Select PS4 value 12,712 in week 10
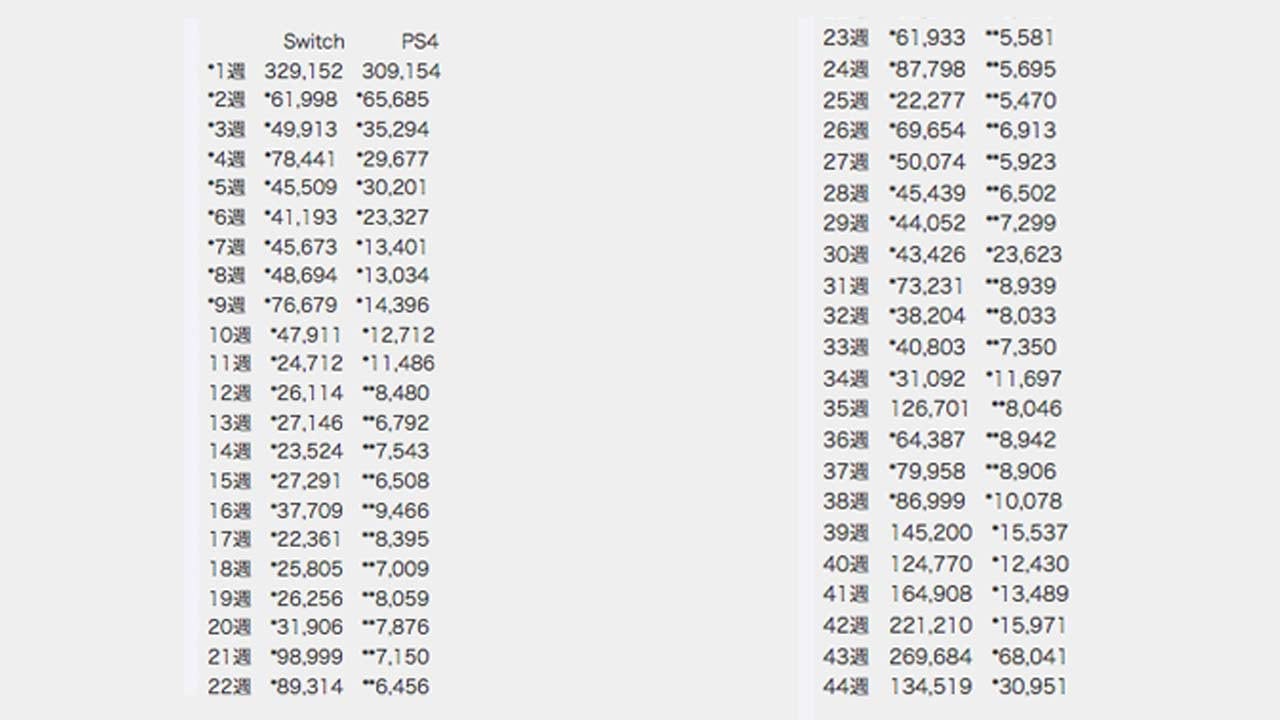Image resolution: width=1280 pixels, height=720 pixels. [399, 335]
